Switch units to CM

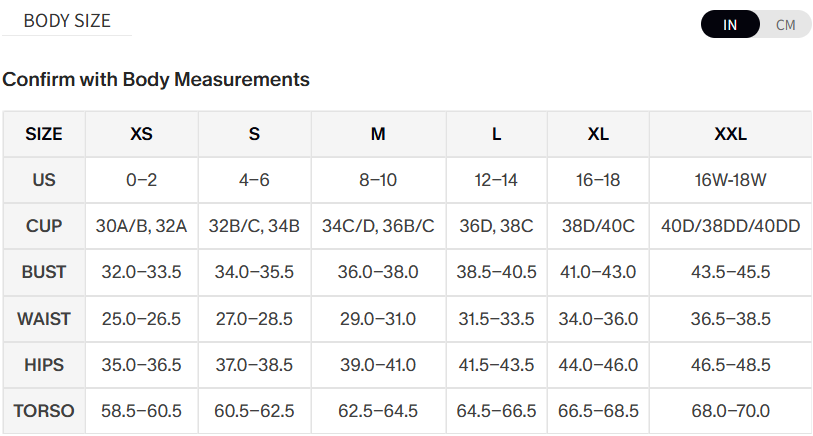(x=785, y=25)
